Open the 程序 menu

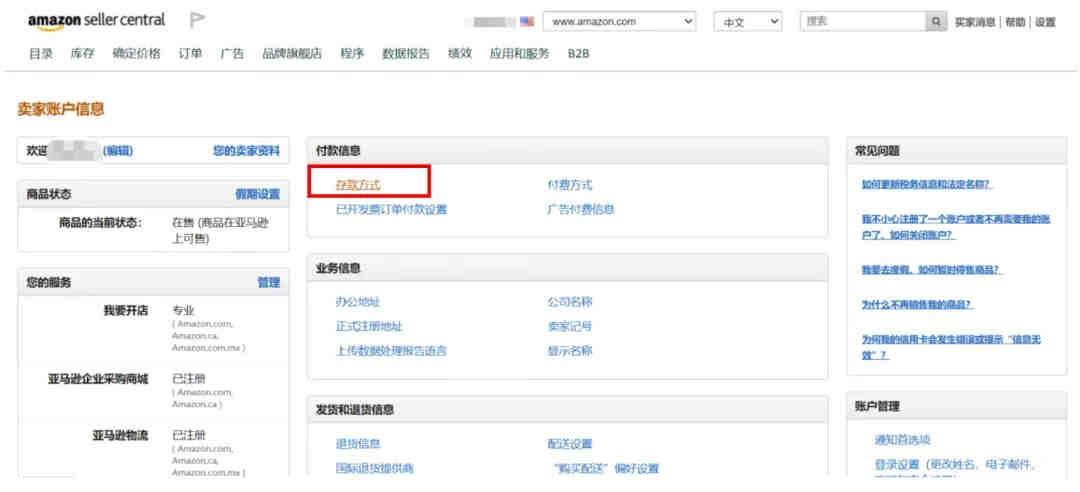pyautogui.click(x=352, y=54)
